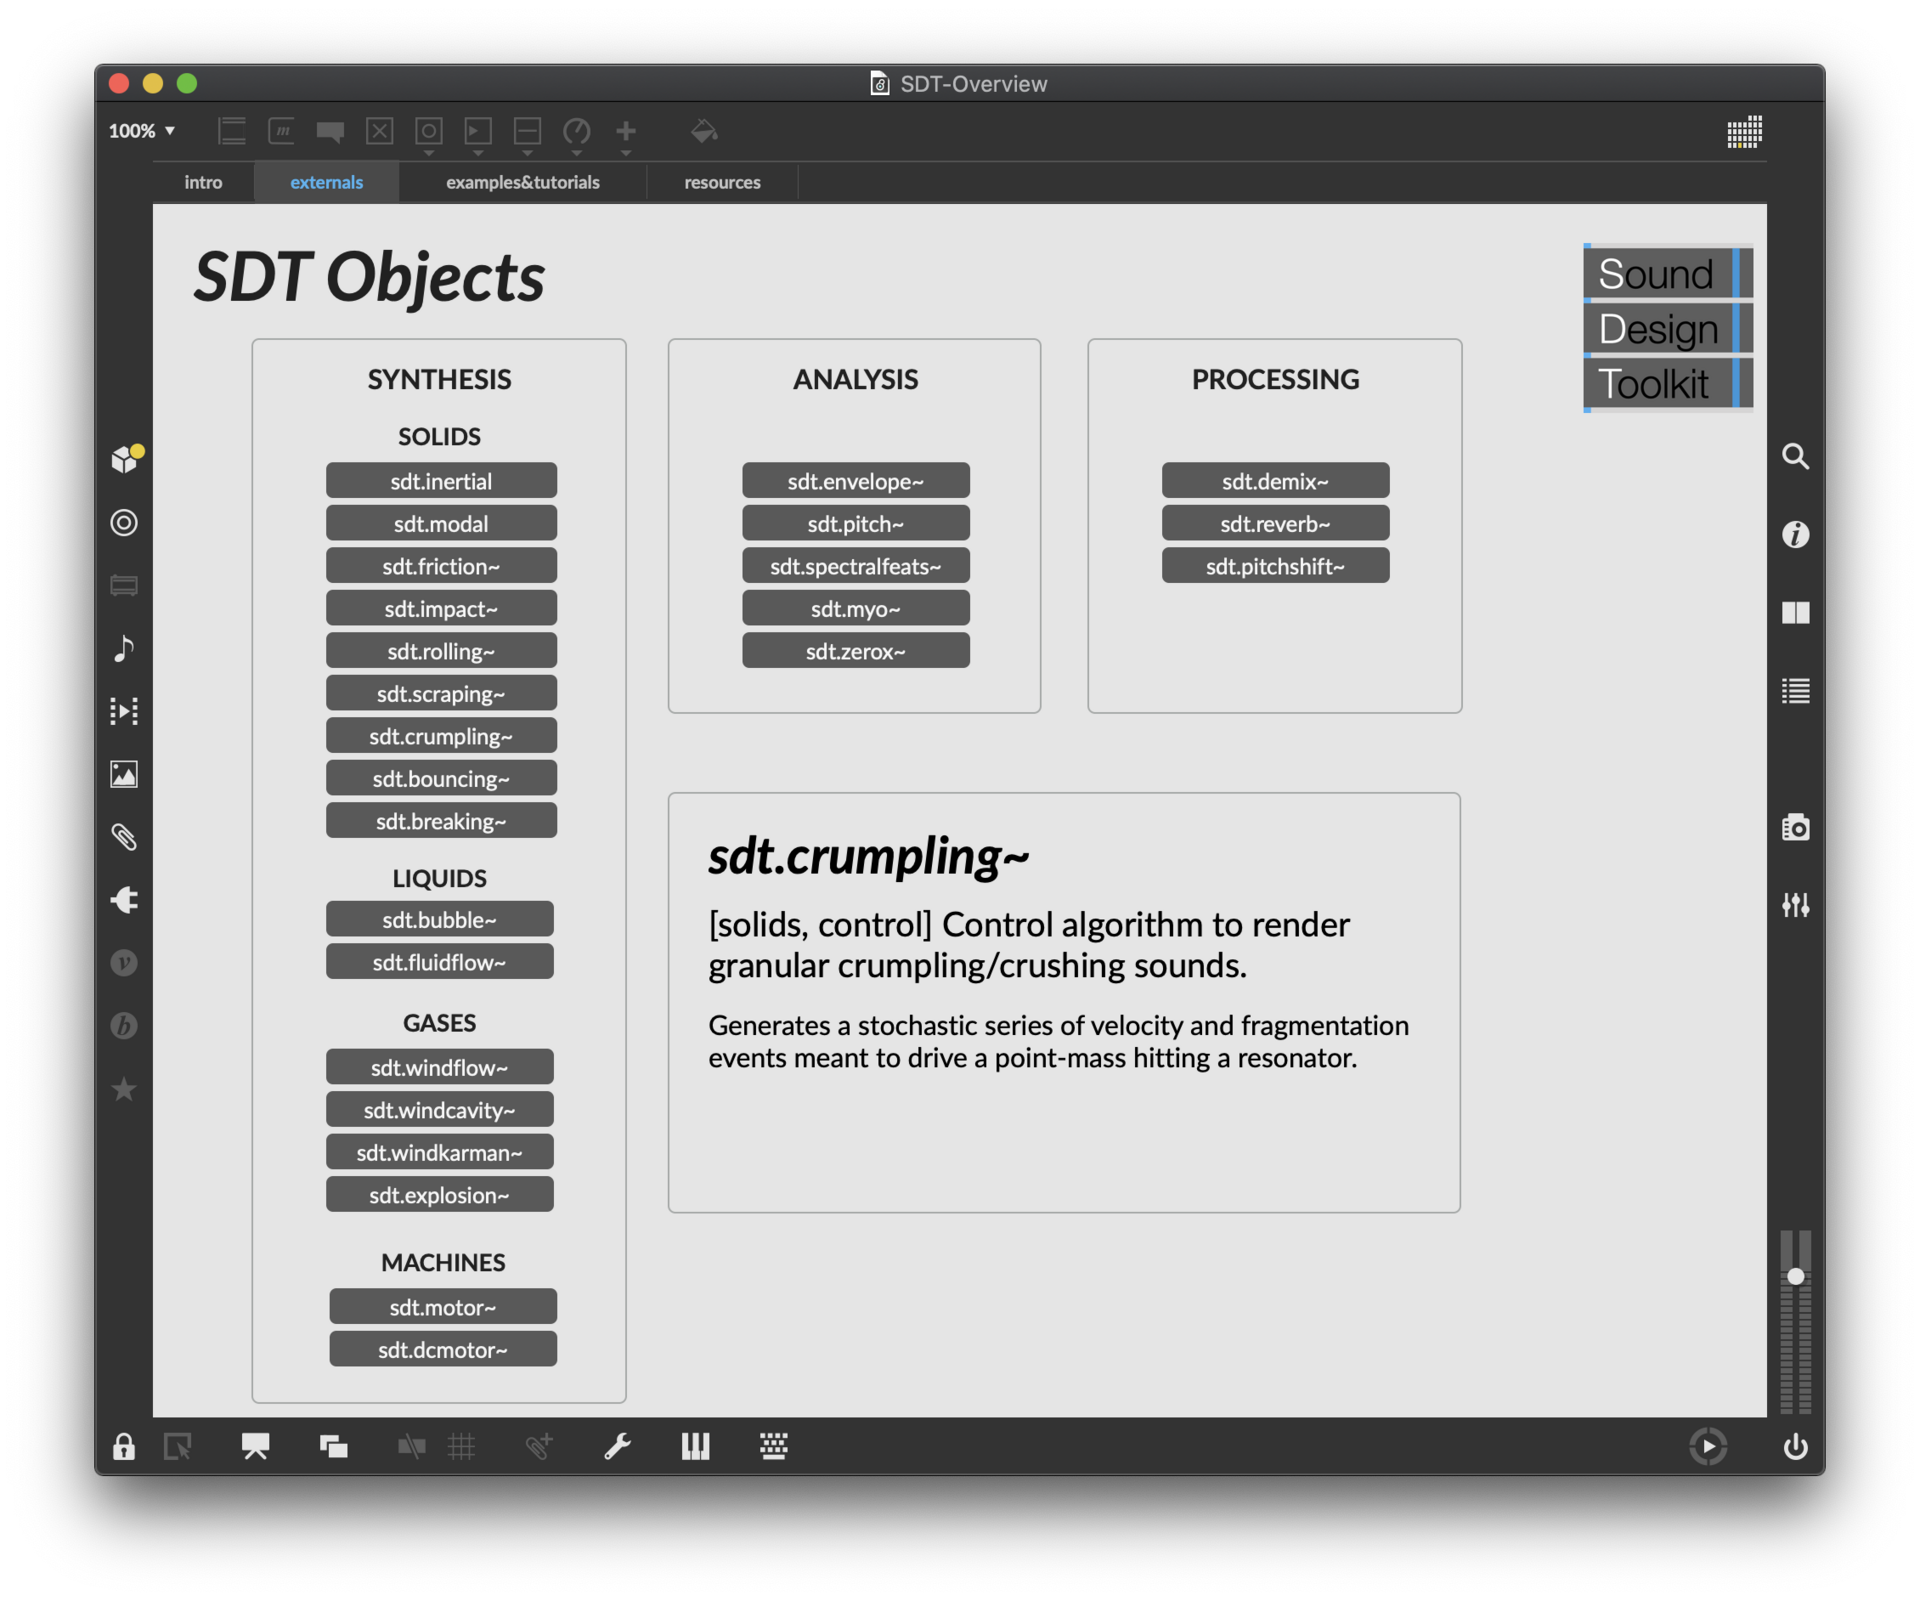Expand the add-object plus dropdown arrow
Screen dimensions: 1920x1601
[626, 154]
